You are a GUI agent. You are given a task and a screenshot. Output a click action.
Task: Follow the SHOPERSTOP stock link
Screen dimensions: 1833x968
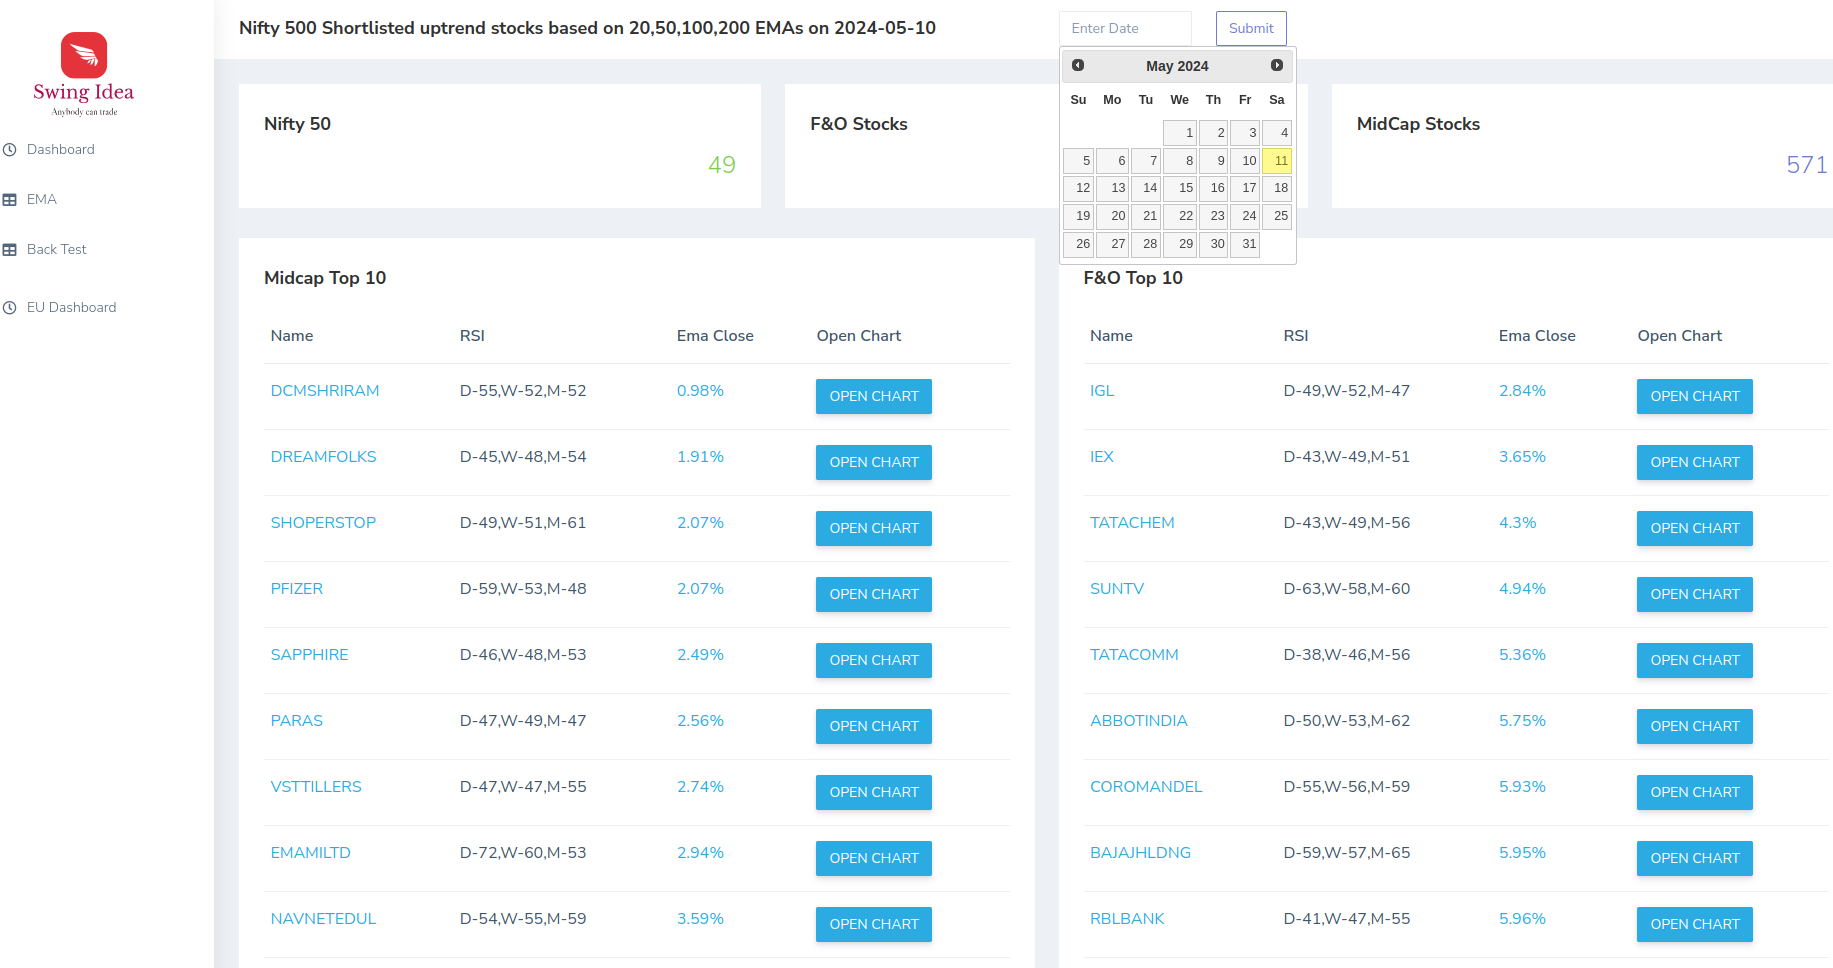323,523
